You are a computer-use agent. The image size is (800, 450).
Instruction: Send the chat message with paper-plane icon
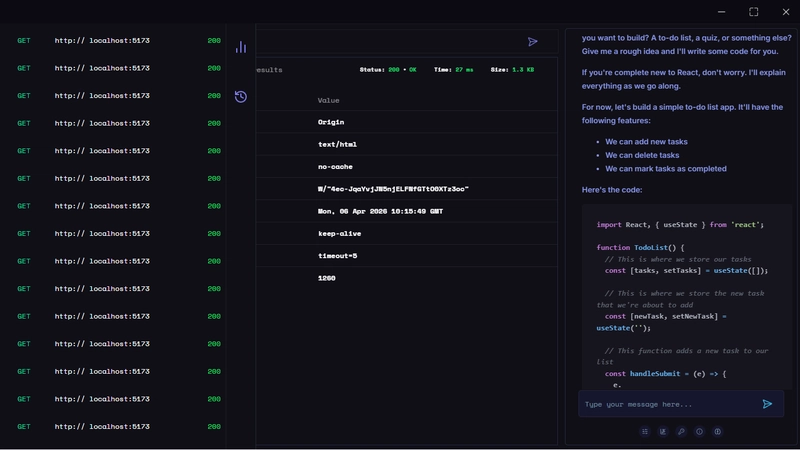click(x=767, y=404)
